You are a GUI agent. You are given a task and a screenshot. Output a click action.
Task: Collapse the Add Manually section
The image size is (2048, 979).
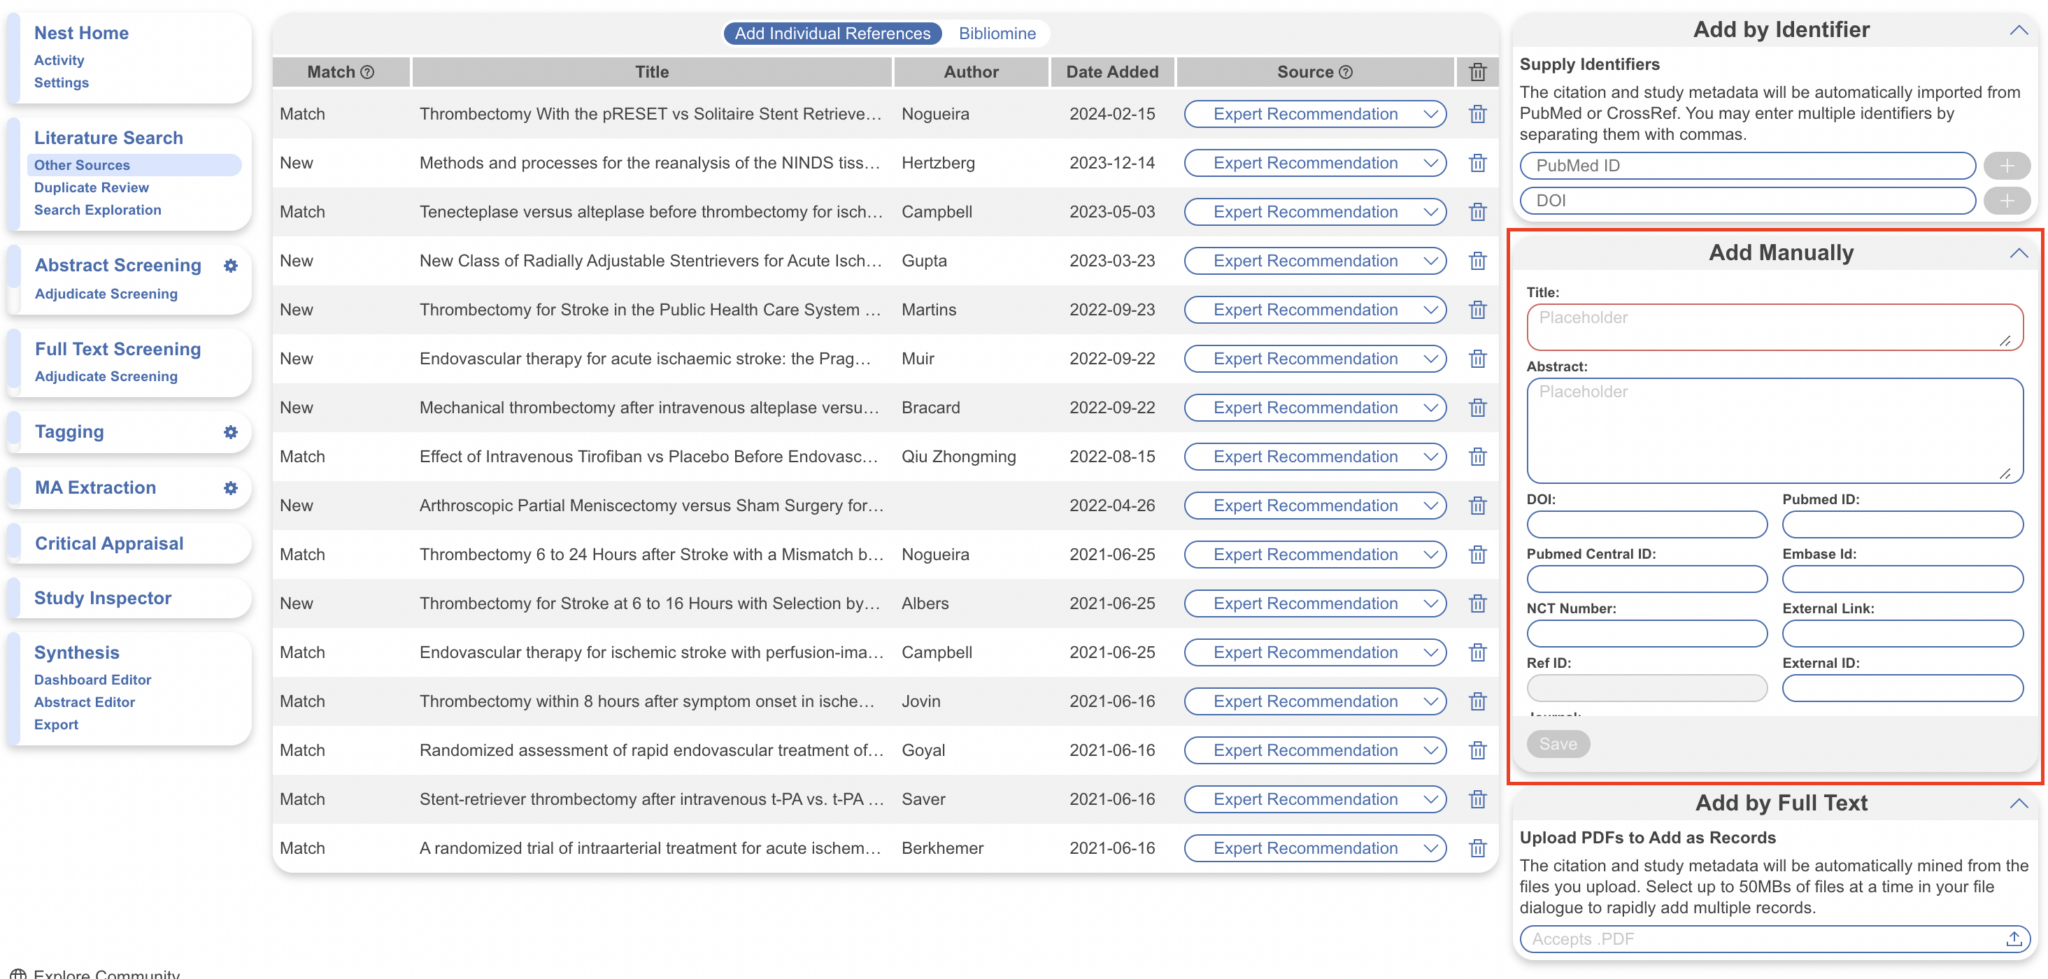2018,253
